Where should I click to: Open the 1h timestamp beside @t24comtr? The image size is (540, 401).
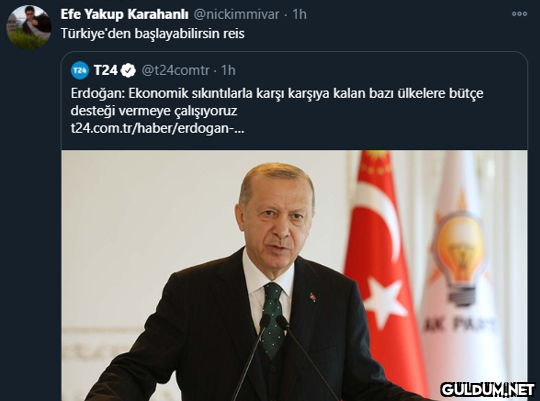[x=228, y=70]
